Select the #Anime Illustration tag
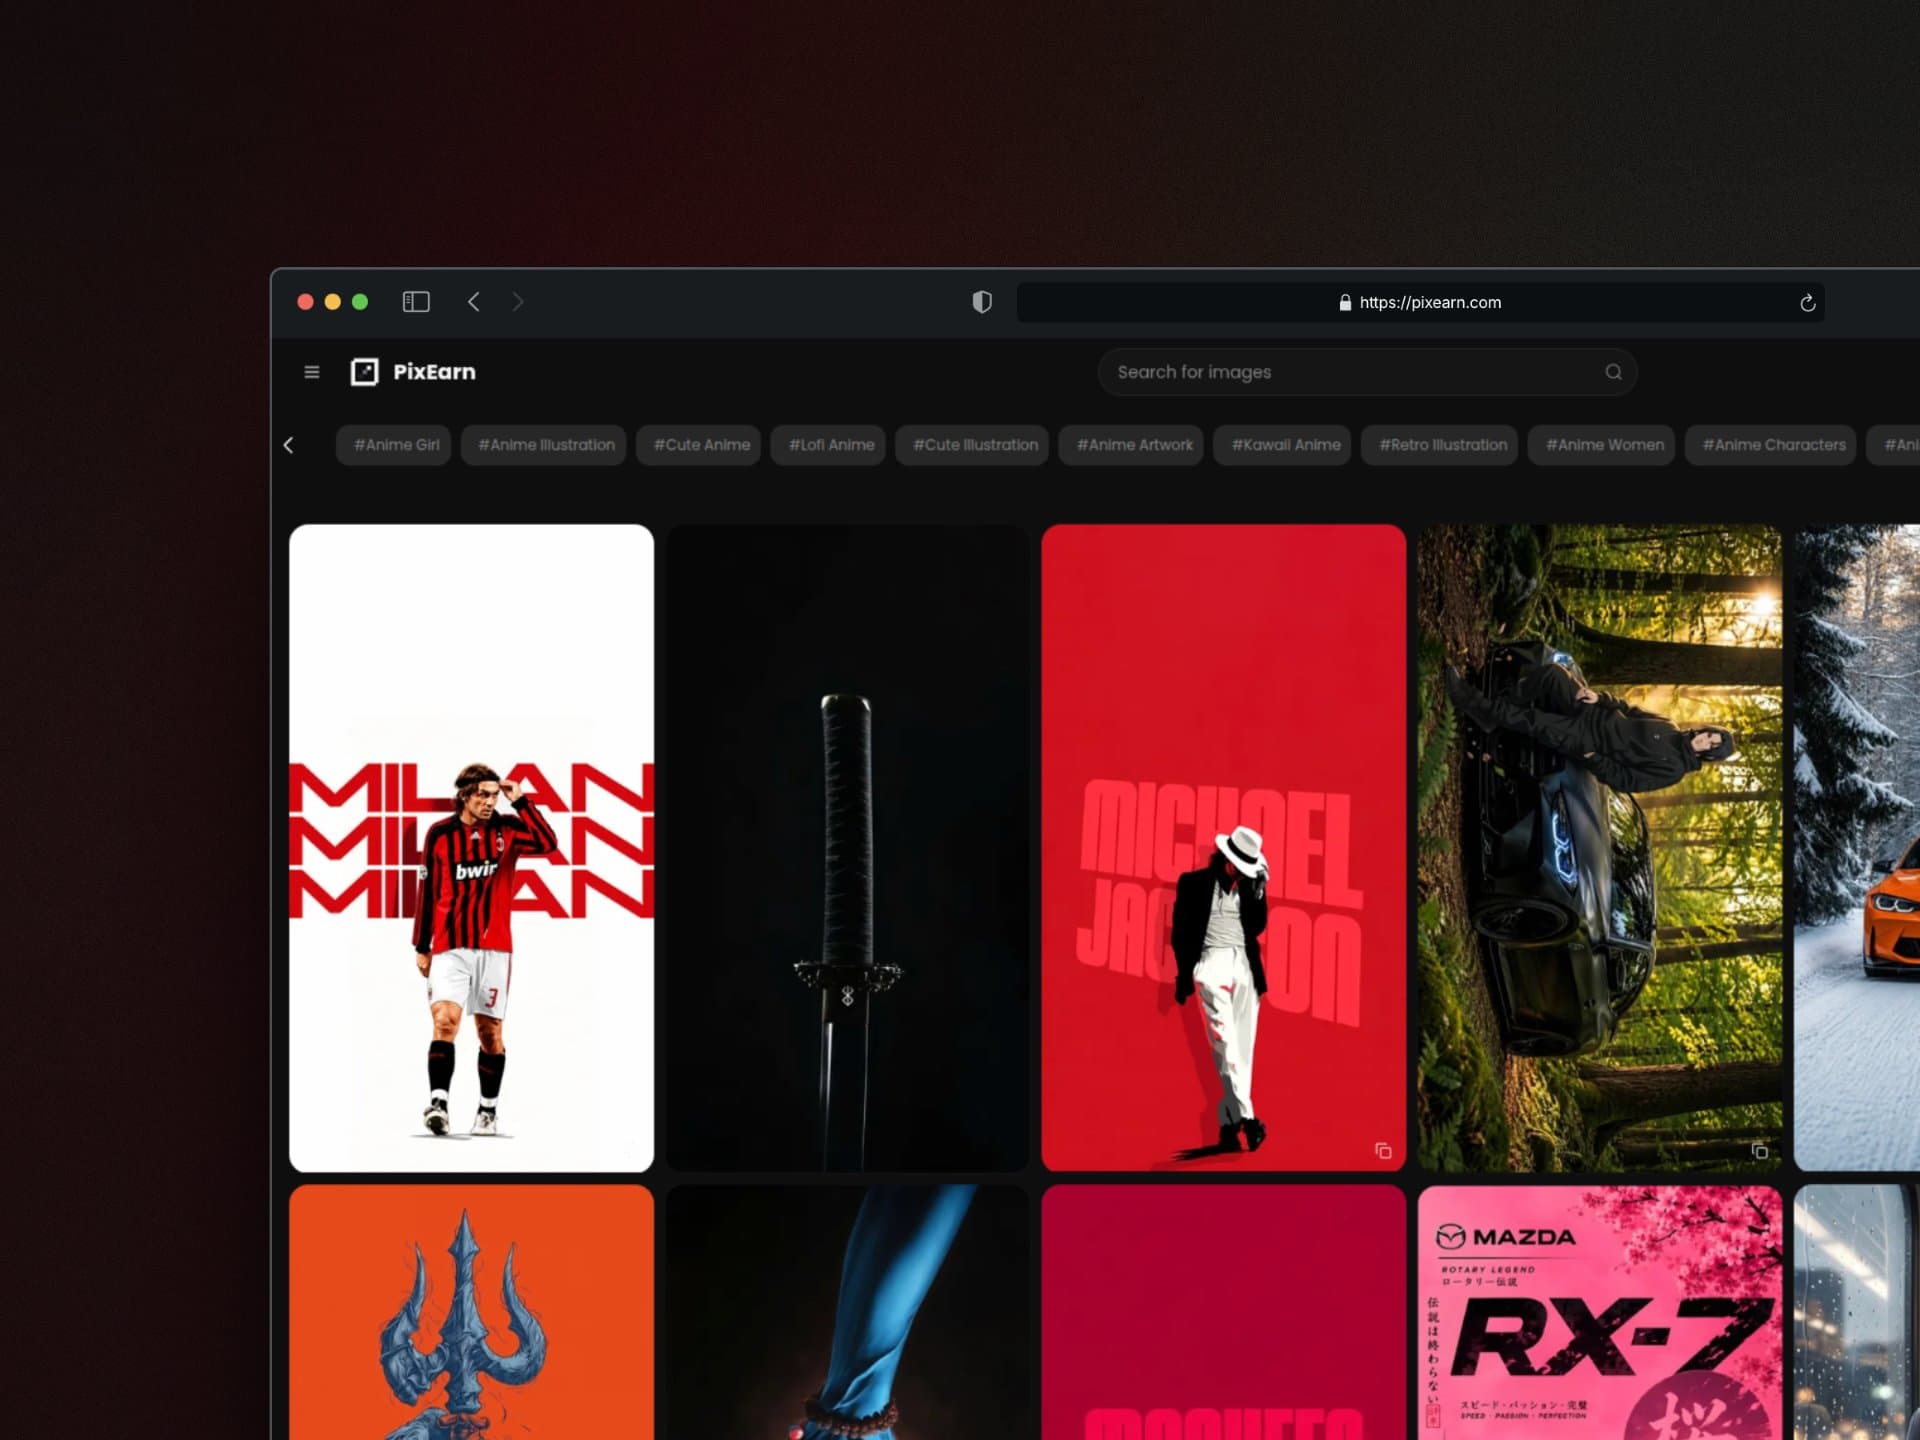Image resolution: width=1920 pixels, height=1440 pixels. point(546,445)
